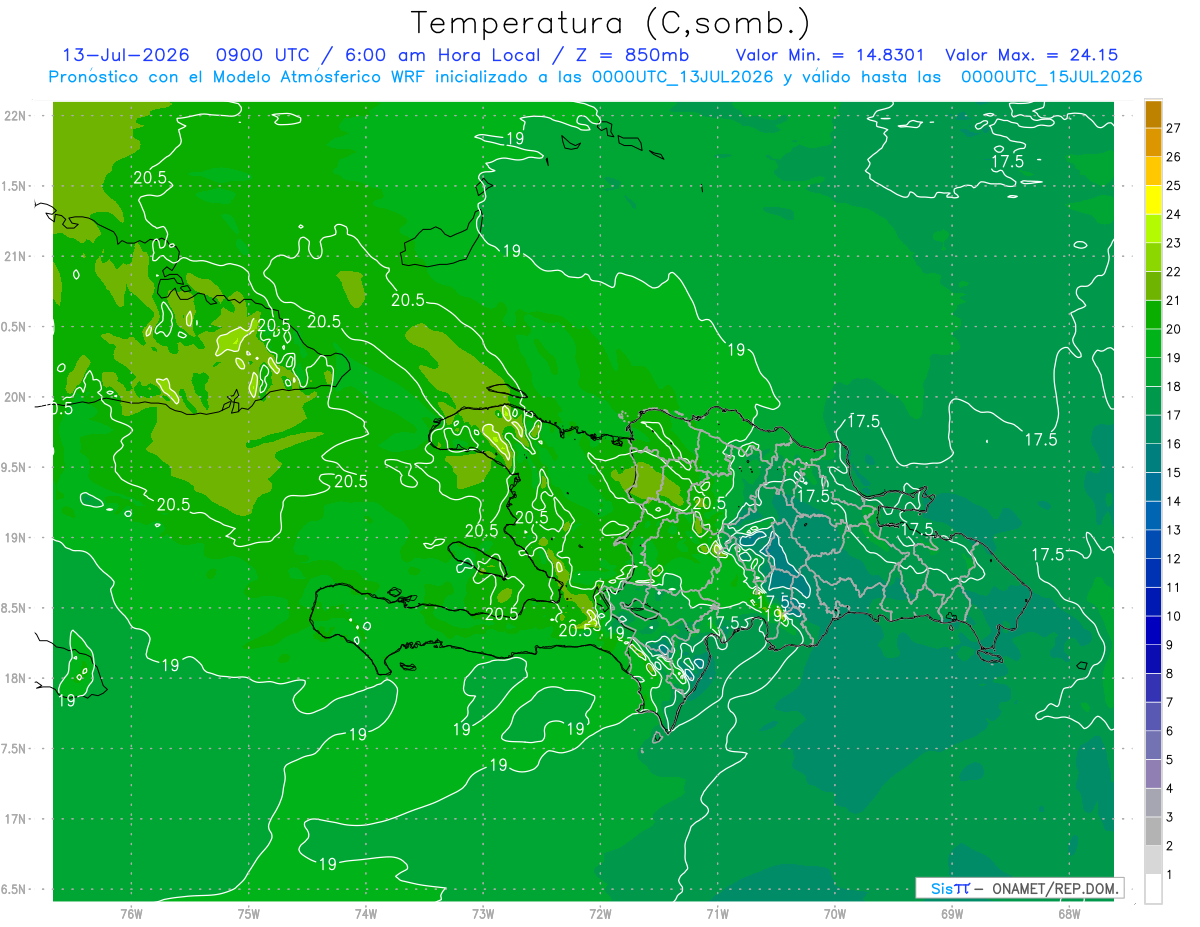Click the '76W' longitude axis label
Viewport: 1200px width, 927px height.
[131, 913]
